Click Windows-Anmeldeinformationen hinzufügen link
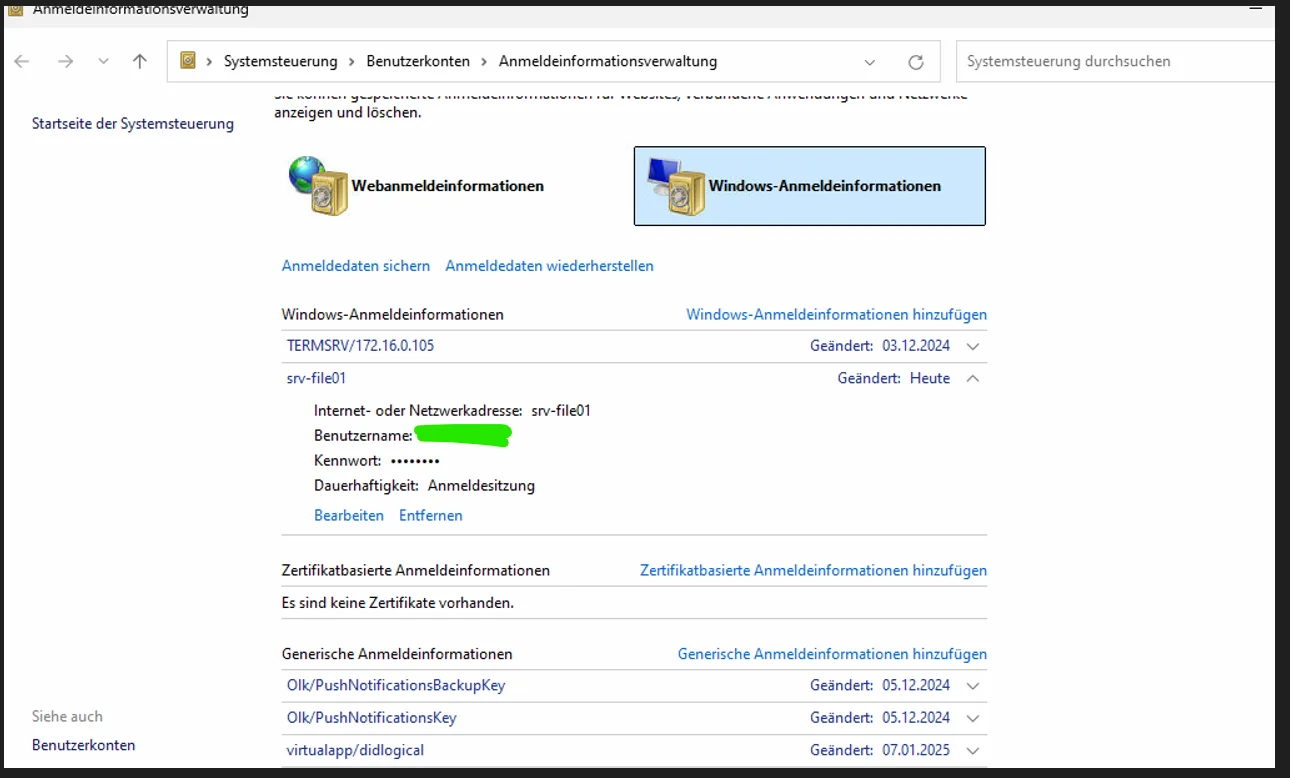 836,314
